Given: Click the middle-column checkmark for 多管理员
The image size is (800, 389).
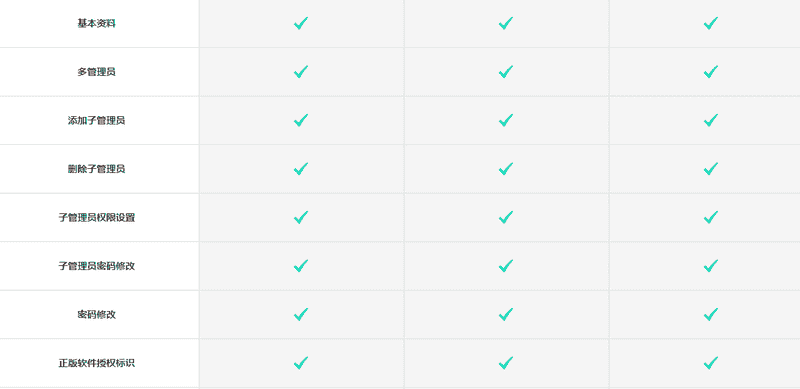Looking at the screenshot, I should click(506, 72).
